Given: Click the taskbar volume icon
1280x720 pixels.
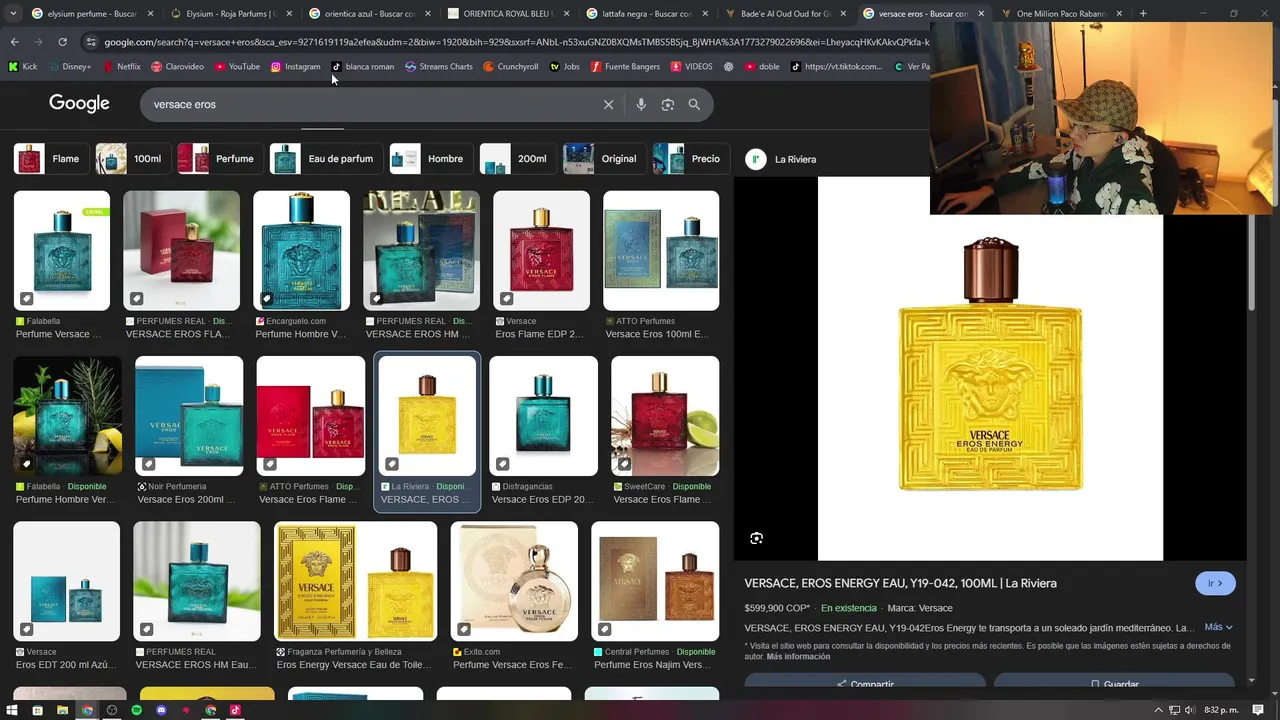Looking at the screenshot, I should [x=1189, y=710].
